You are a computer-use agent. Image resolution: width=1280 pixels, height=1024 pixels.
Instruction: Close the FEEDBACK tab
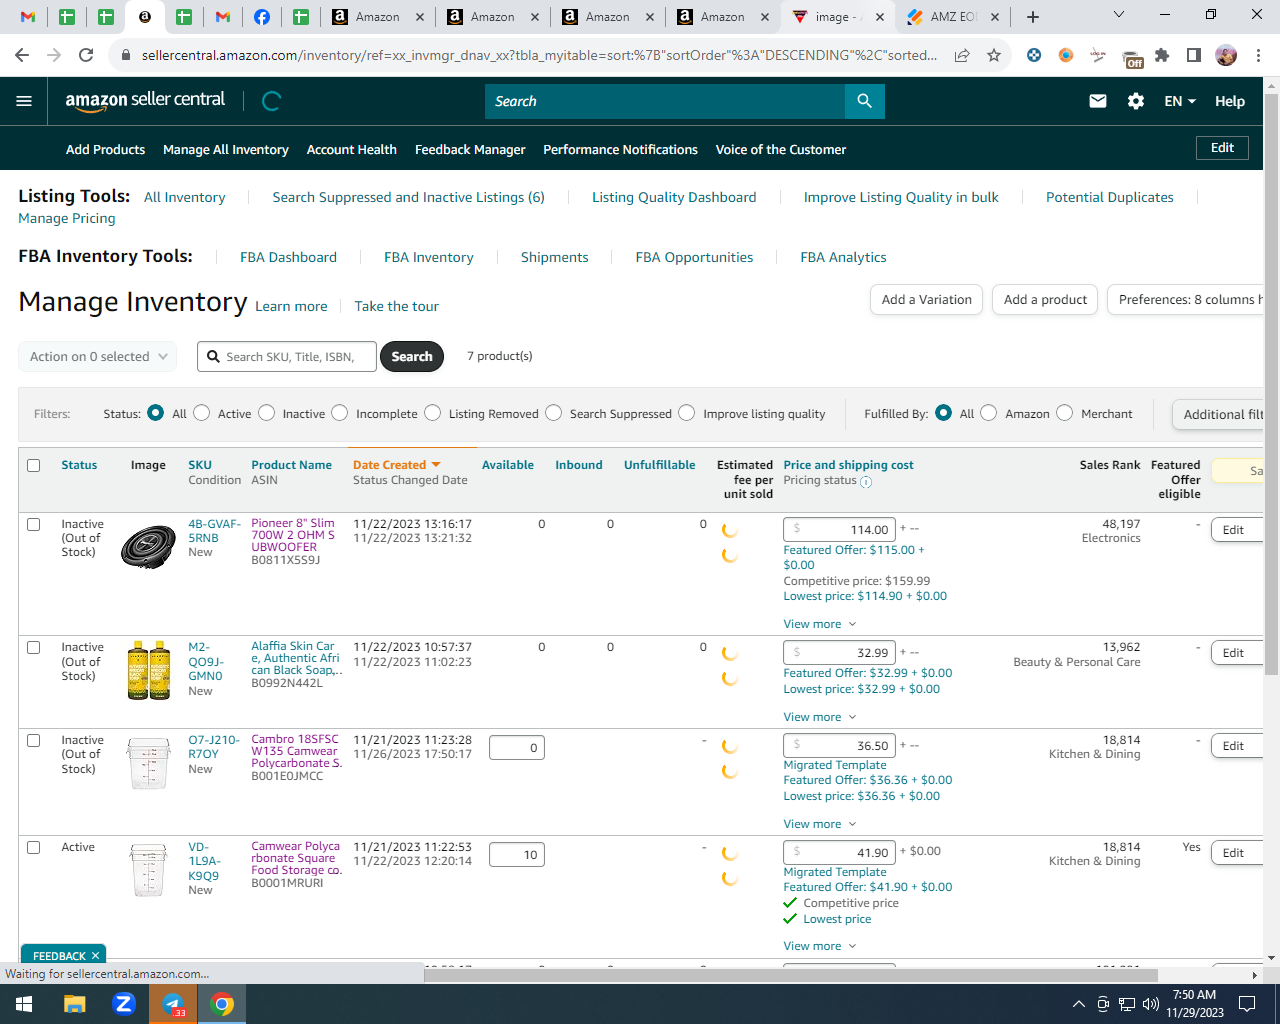click(x=95, y=956)
